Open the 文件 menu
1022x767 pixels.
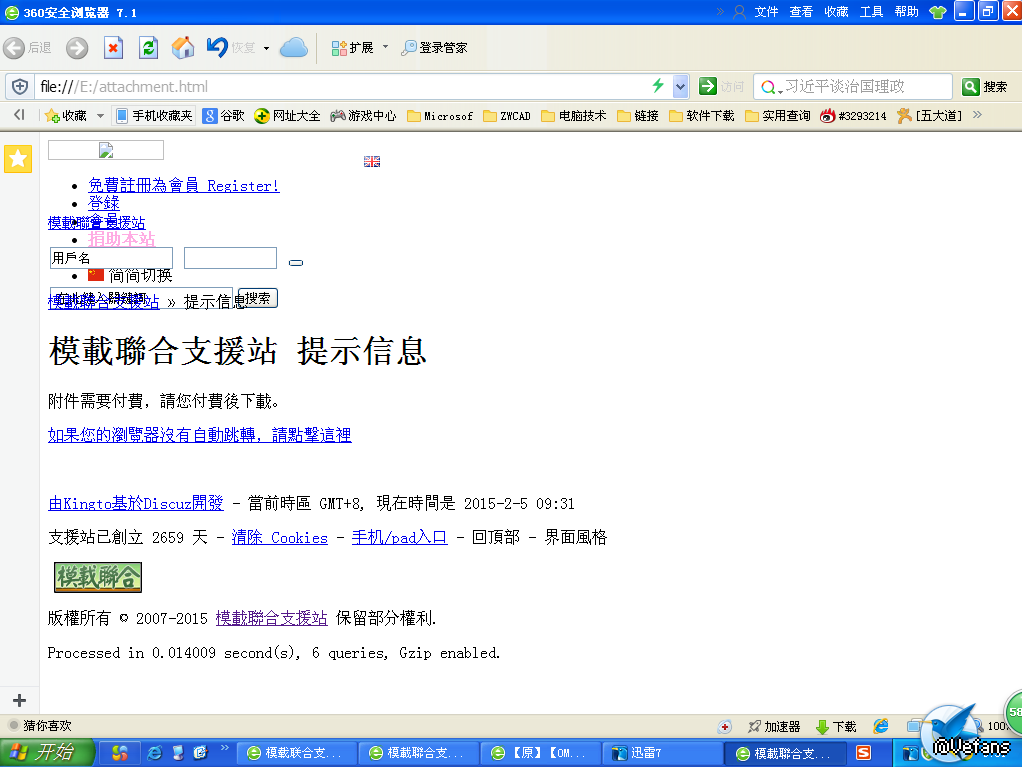pos(766,12)
